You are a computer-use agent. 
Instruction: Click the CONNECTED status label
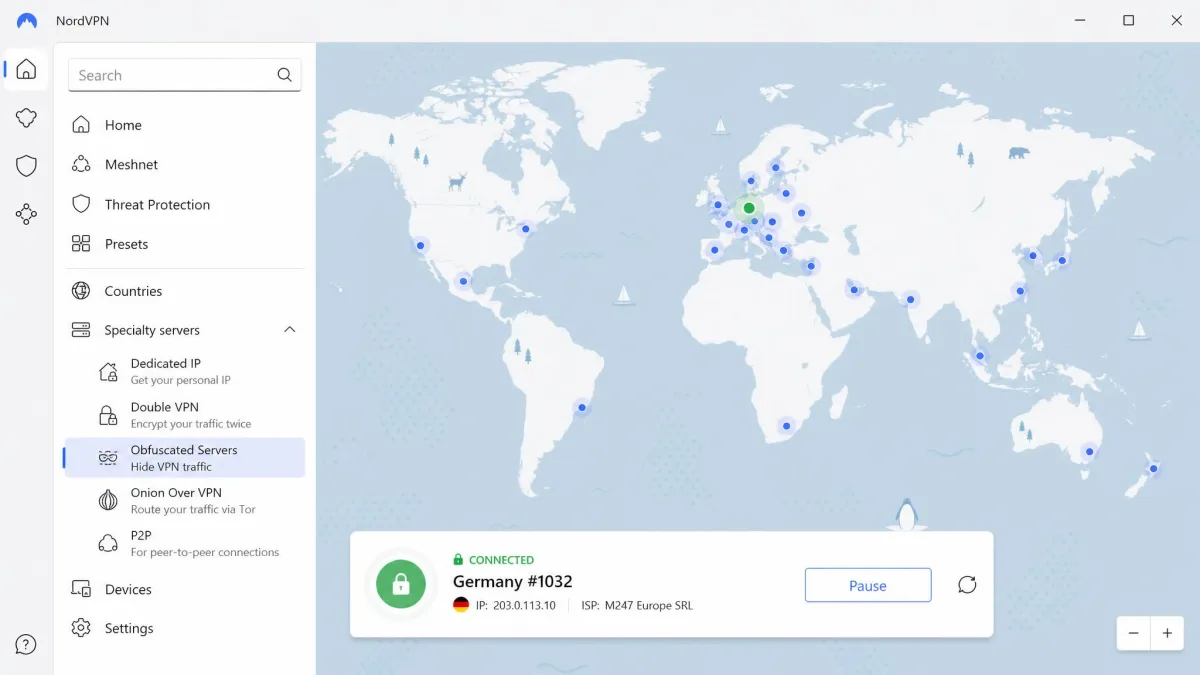click(x=501, y=560)
